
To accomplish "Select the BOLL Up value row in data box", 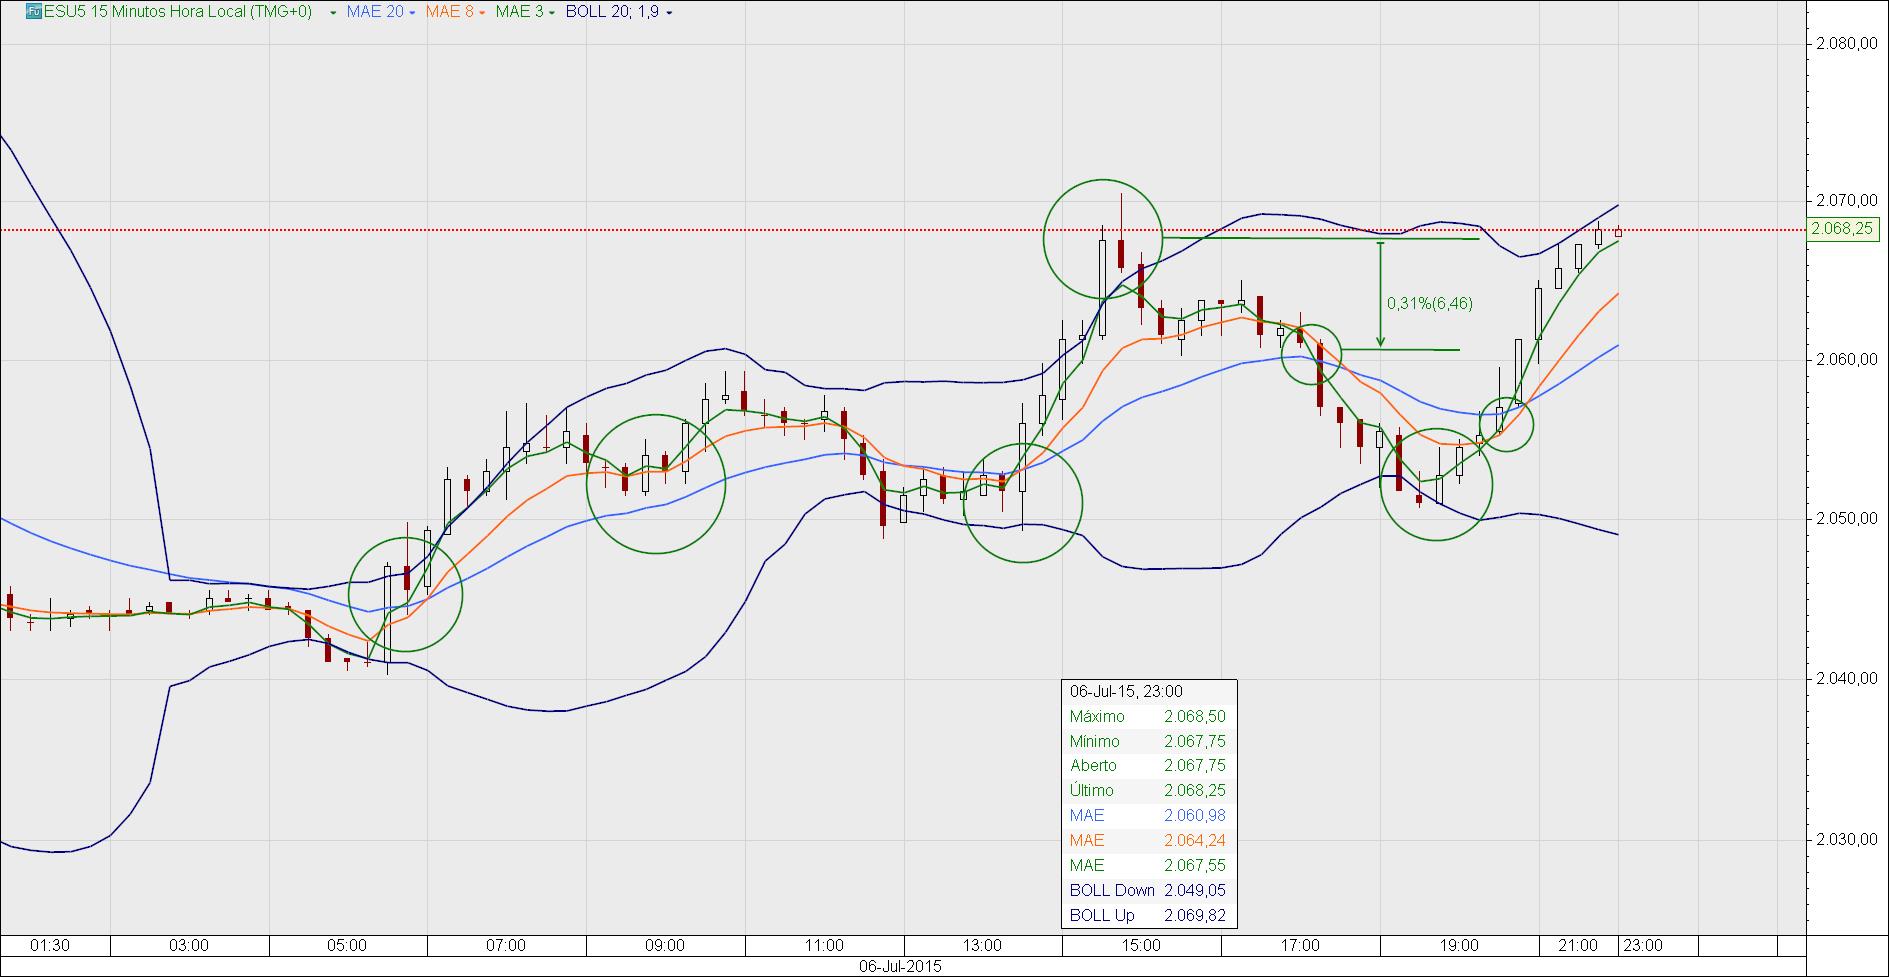I will [1149, 915].
